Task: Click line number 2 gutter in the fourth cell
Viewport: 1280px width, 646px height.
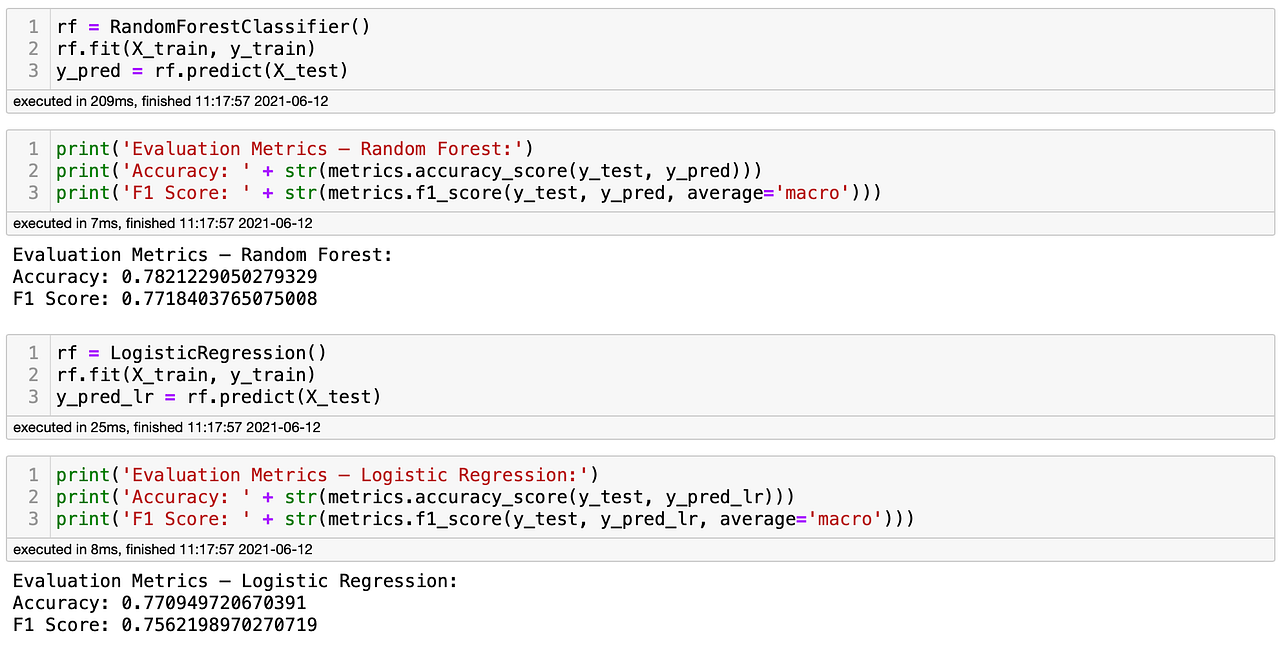Action: [x=31, y=496]
